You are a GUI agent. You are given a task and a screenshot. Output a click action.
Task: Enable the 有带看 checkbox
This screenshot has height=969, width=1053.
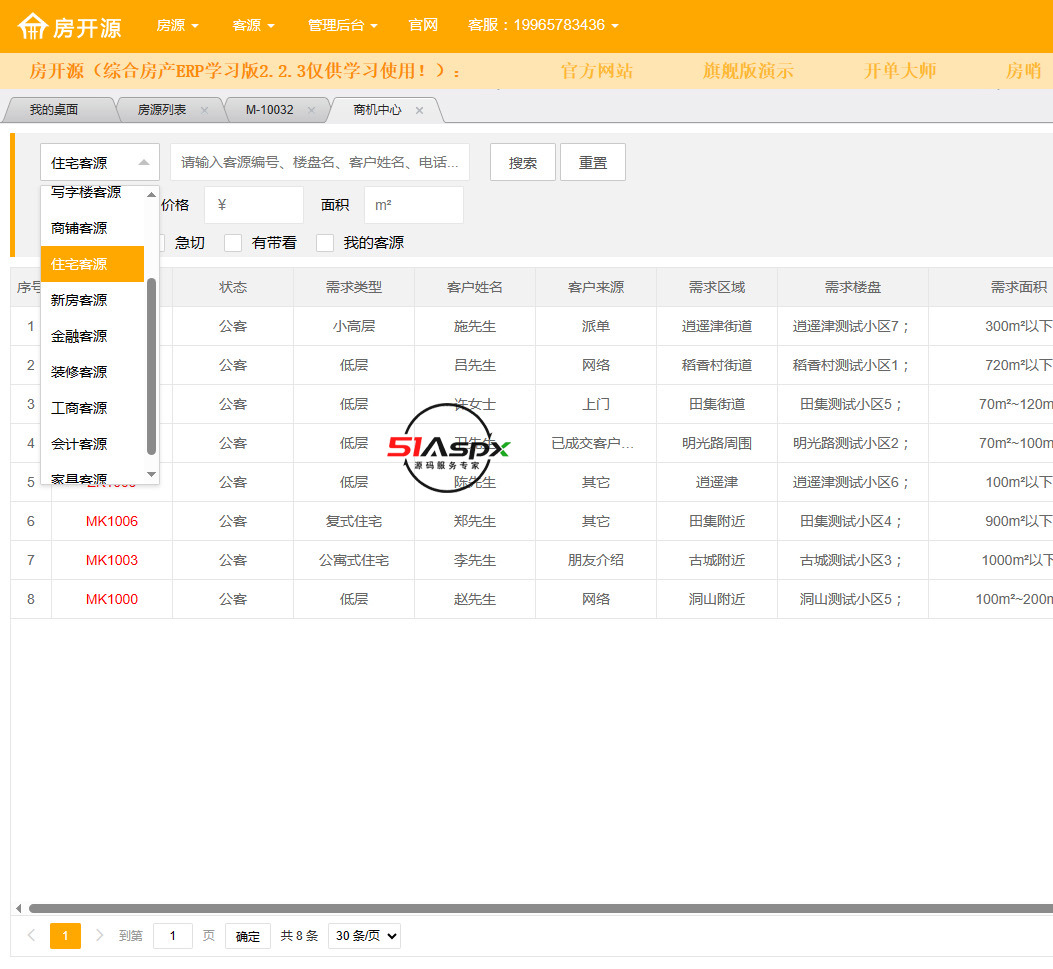coord(233,243)
